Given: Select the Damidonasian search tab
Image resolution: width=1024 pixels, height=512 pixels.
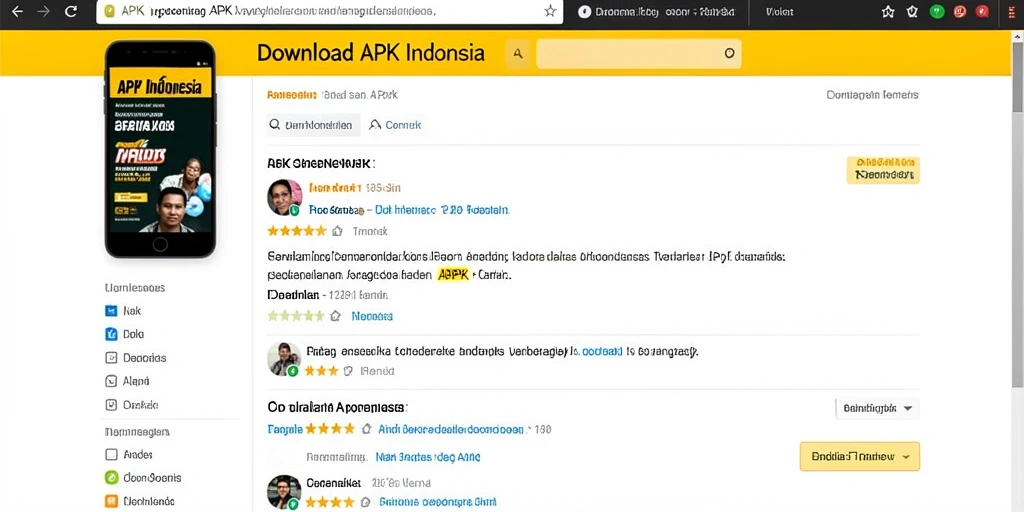Looking at the screenshot, I should (313, 125).
